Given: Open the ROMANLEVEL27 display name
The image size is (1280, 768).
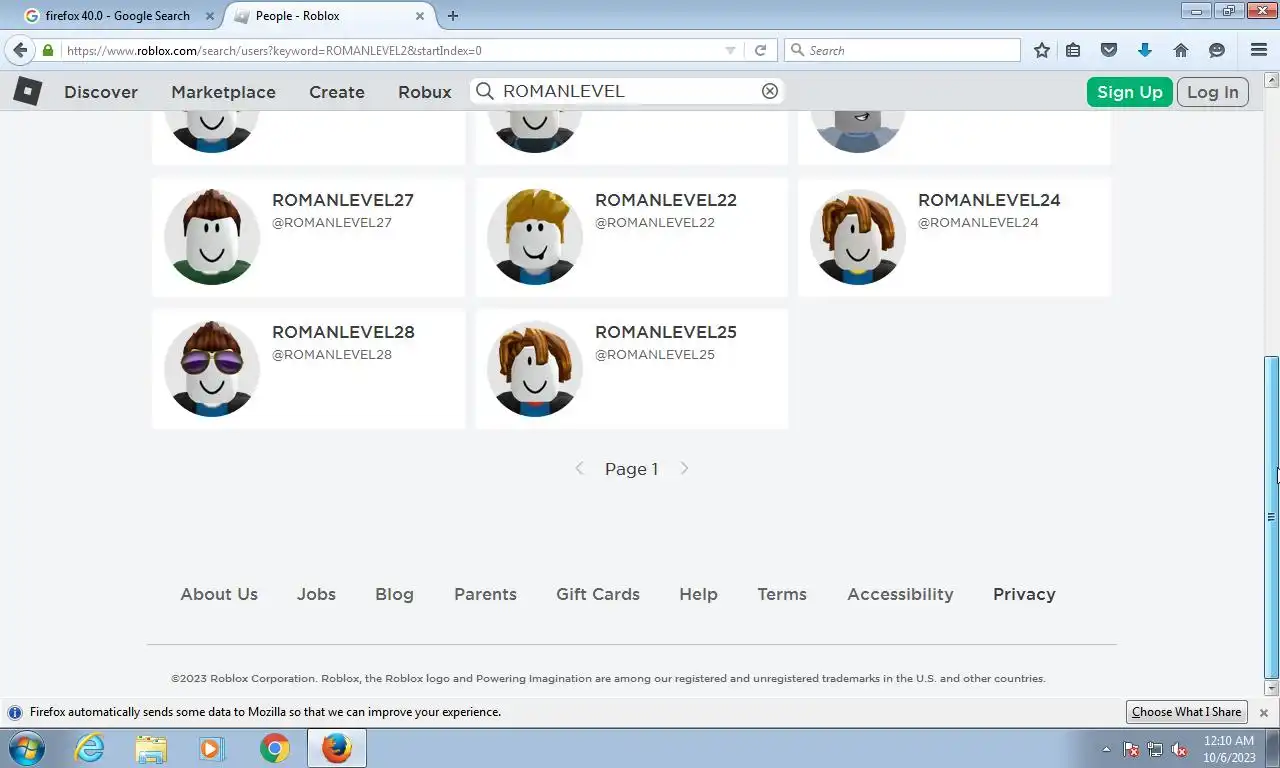Looking at the screenshot, I should point(343,200).
